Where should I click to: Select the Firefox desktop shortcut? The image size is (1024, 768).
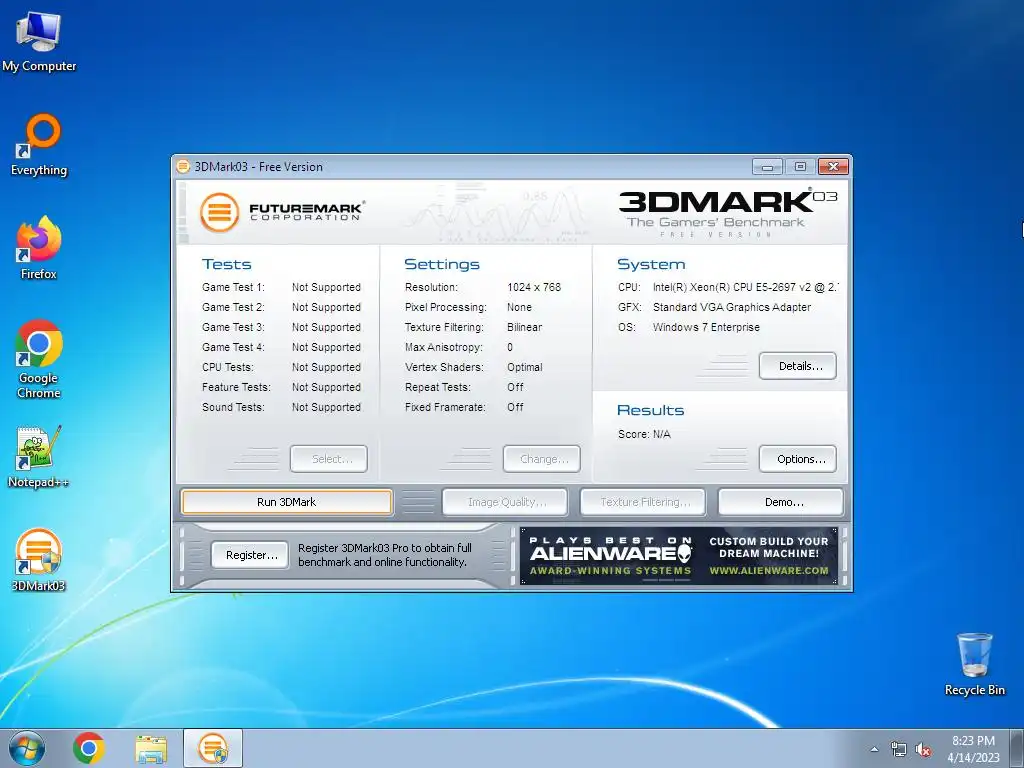39,248
